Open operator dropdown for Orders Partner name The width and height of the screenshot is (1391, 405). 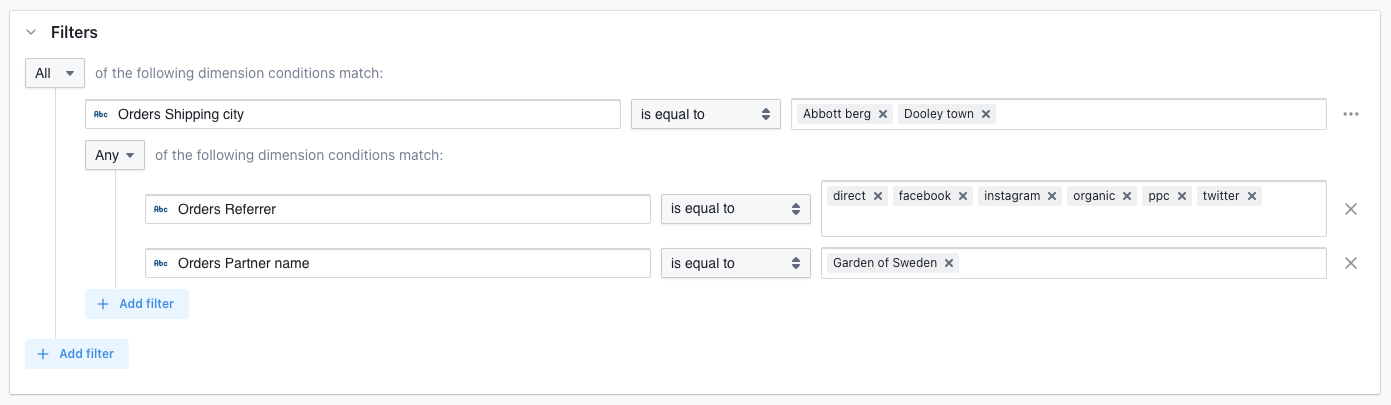(735, 263)
